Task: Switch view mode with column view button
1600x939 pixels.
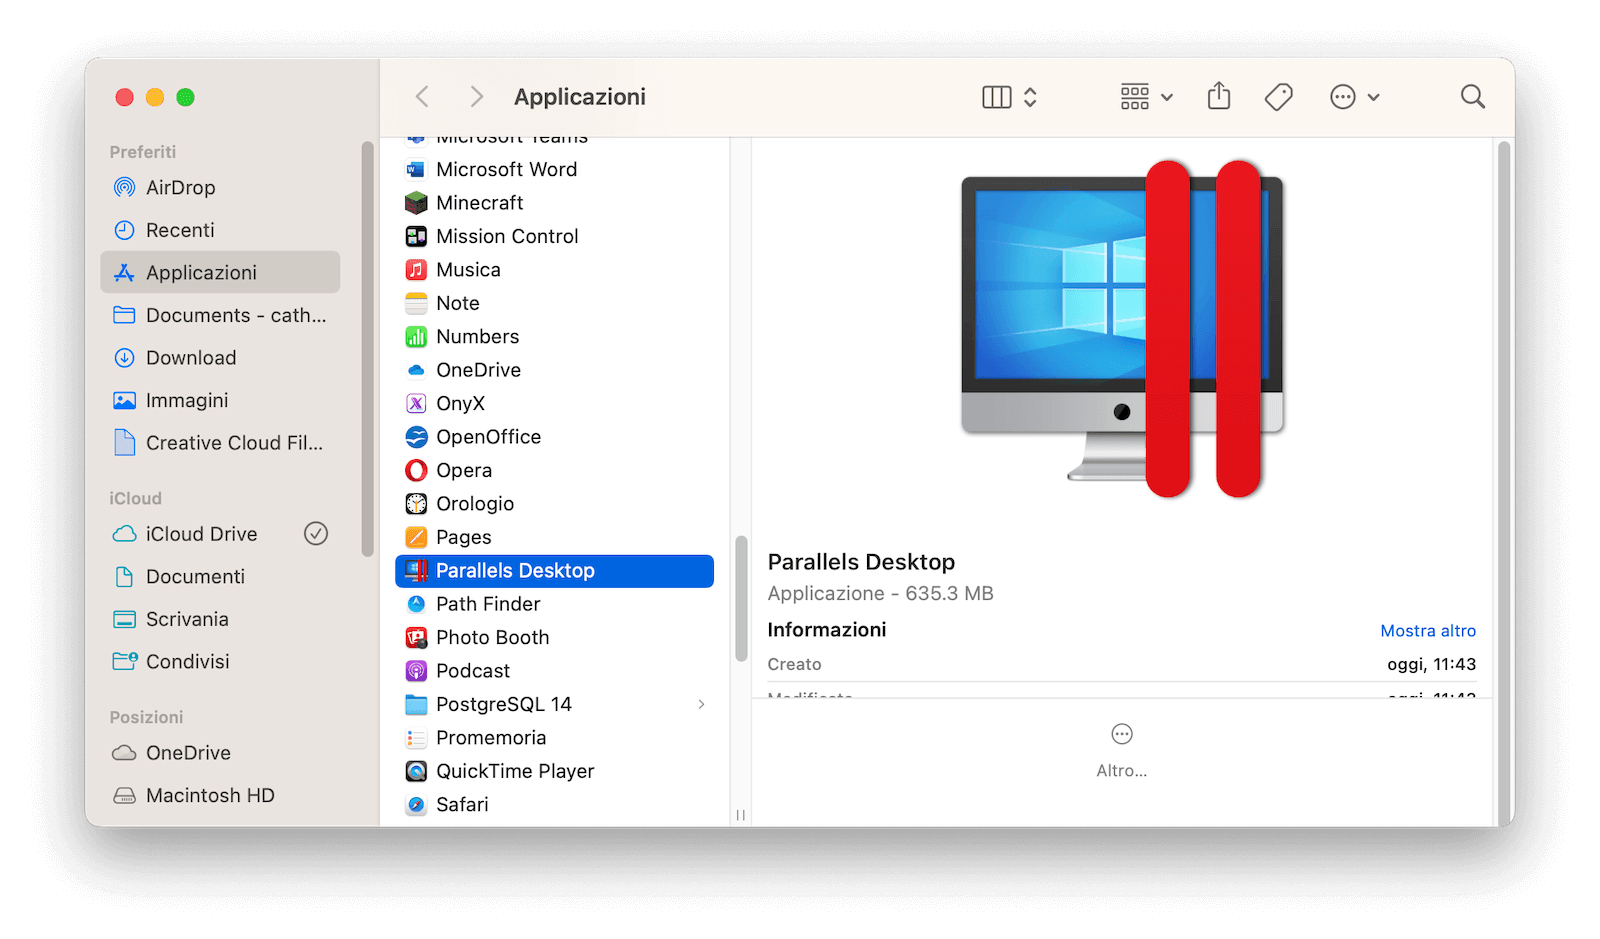Action: tap(997, 97)
